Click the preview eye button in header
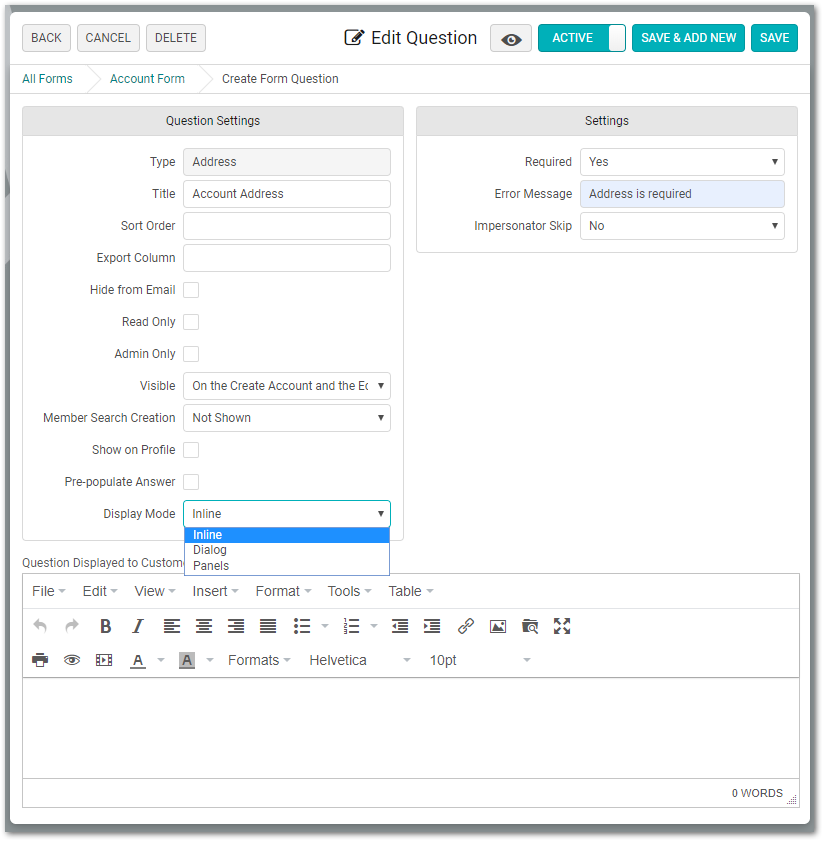Screen dimensions: 823x841 pos(511,39)
